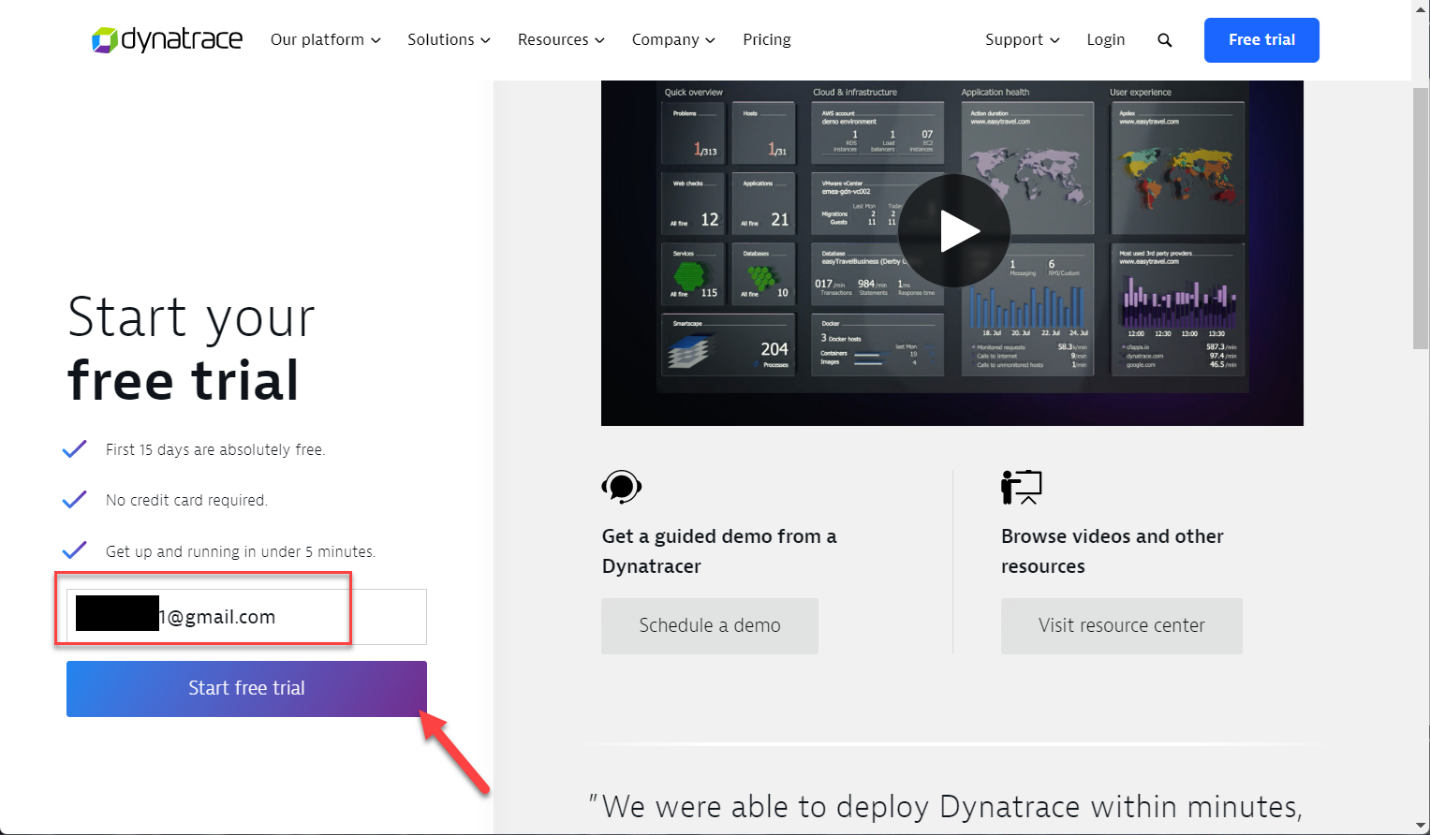Open the Solutions dropdown
Viewport: 1430px width, 835px height.
[448, 40]
